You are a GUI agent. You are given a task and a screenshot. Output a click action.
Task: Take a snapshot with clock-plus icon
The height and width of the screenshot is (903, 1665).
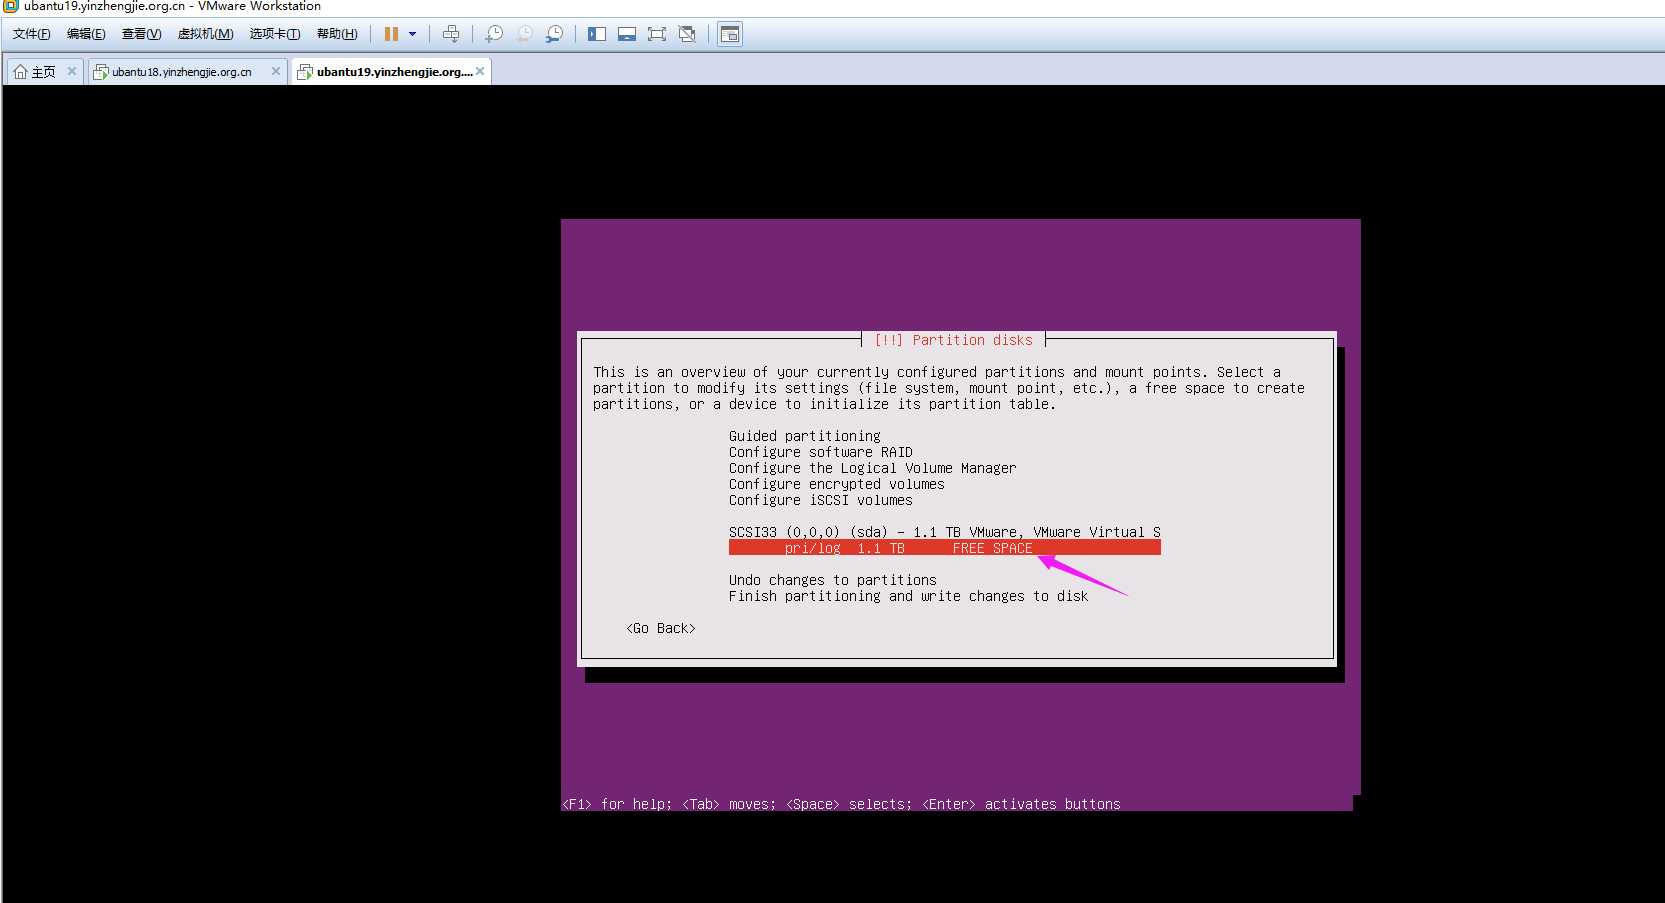(494, 34)
